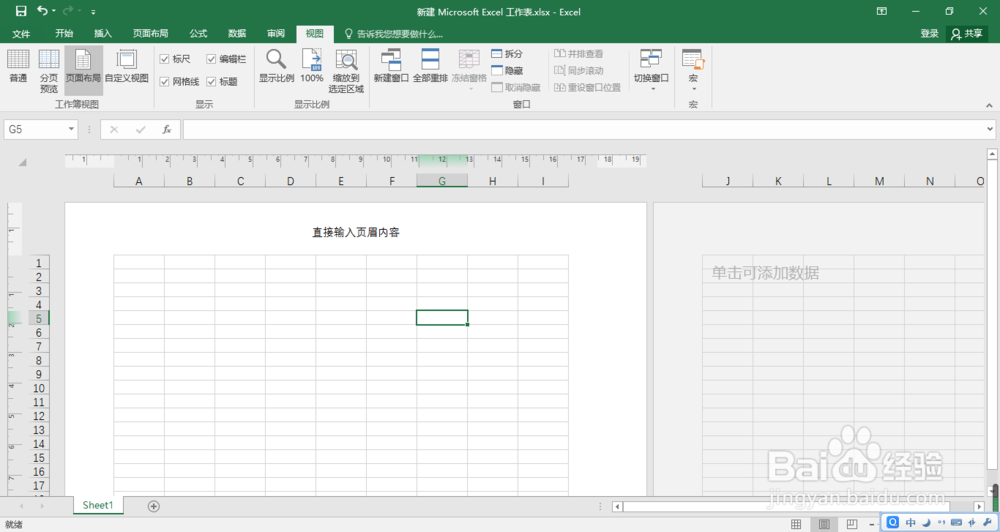This screenshot has height=532, width=1000.
Task: Click the Sign in (登录) link
Action: click(x=929, y=34)
